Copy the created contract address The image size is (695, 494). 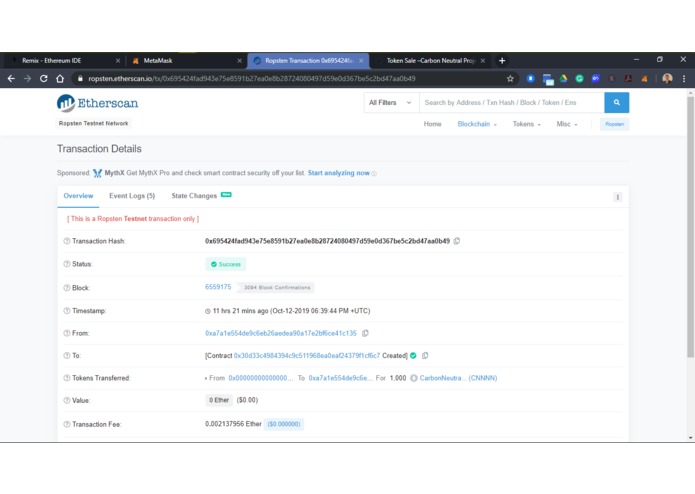point(425,355)
